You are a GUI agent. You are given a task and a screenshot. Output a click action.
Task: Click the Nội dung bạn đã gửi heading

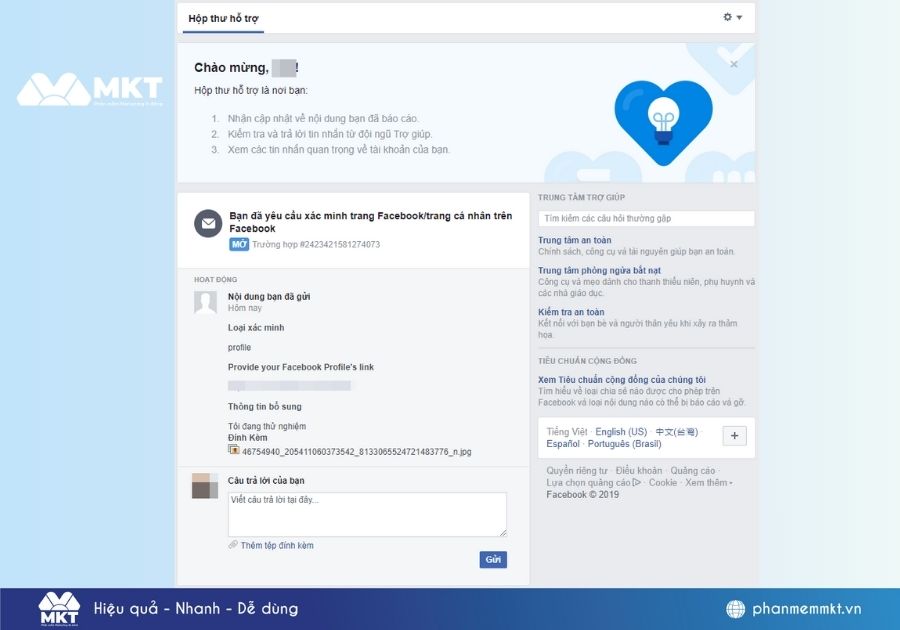click(269, 297)
